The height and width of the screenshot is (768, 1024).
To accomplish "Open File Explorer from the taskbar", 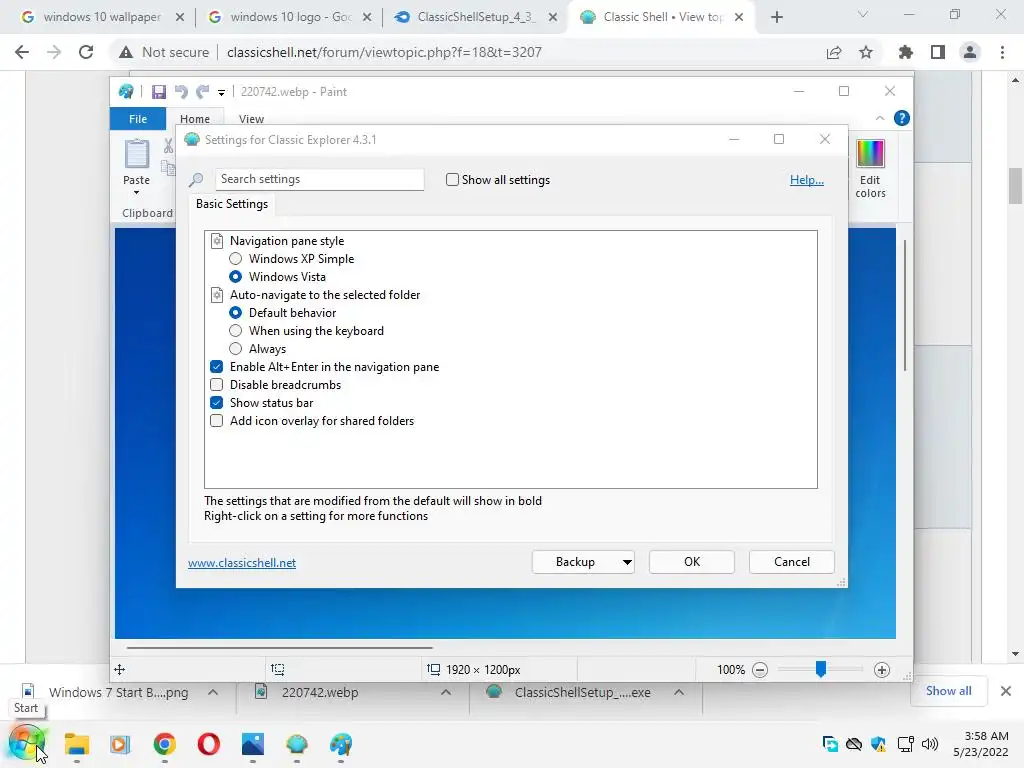I will [x=76, y=744].
